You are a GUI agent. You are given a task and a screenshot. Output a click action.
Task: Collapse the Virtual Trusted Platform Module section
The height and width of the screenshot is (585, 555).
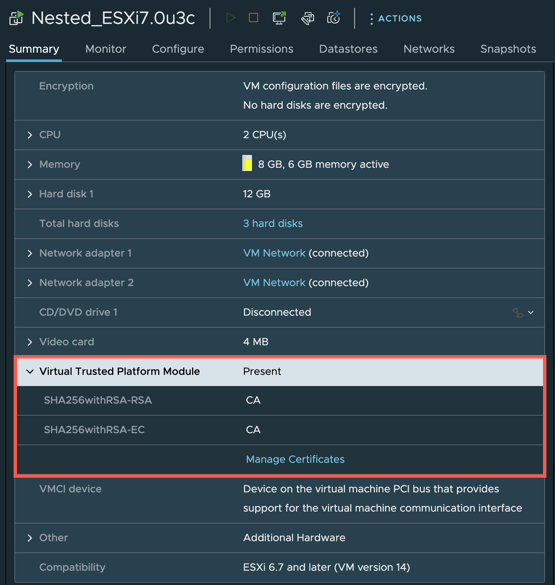[30, 371]
